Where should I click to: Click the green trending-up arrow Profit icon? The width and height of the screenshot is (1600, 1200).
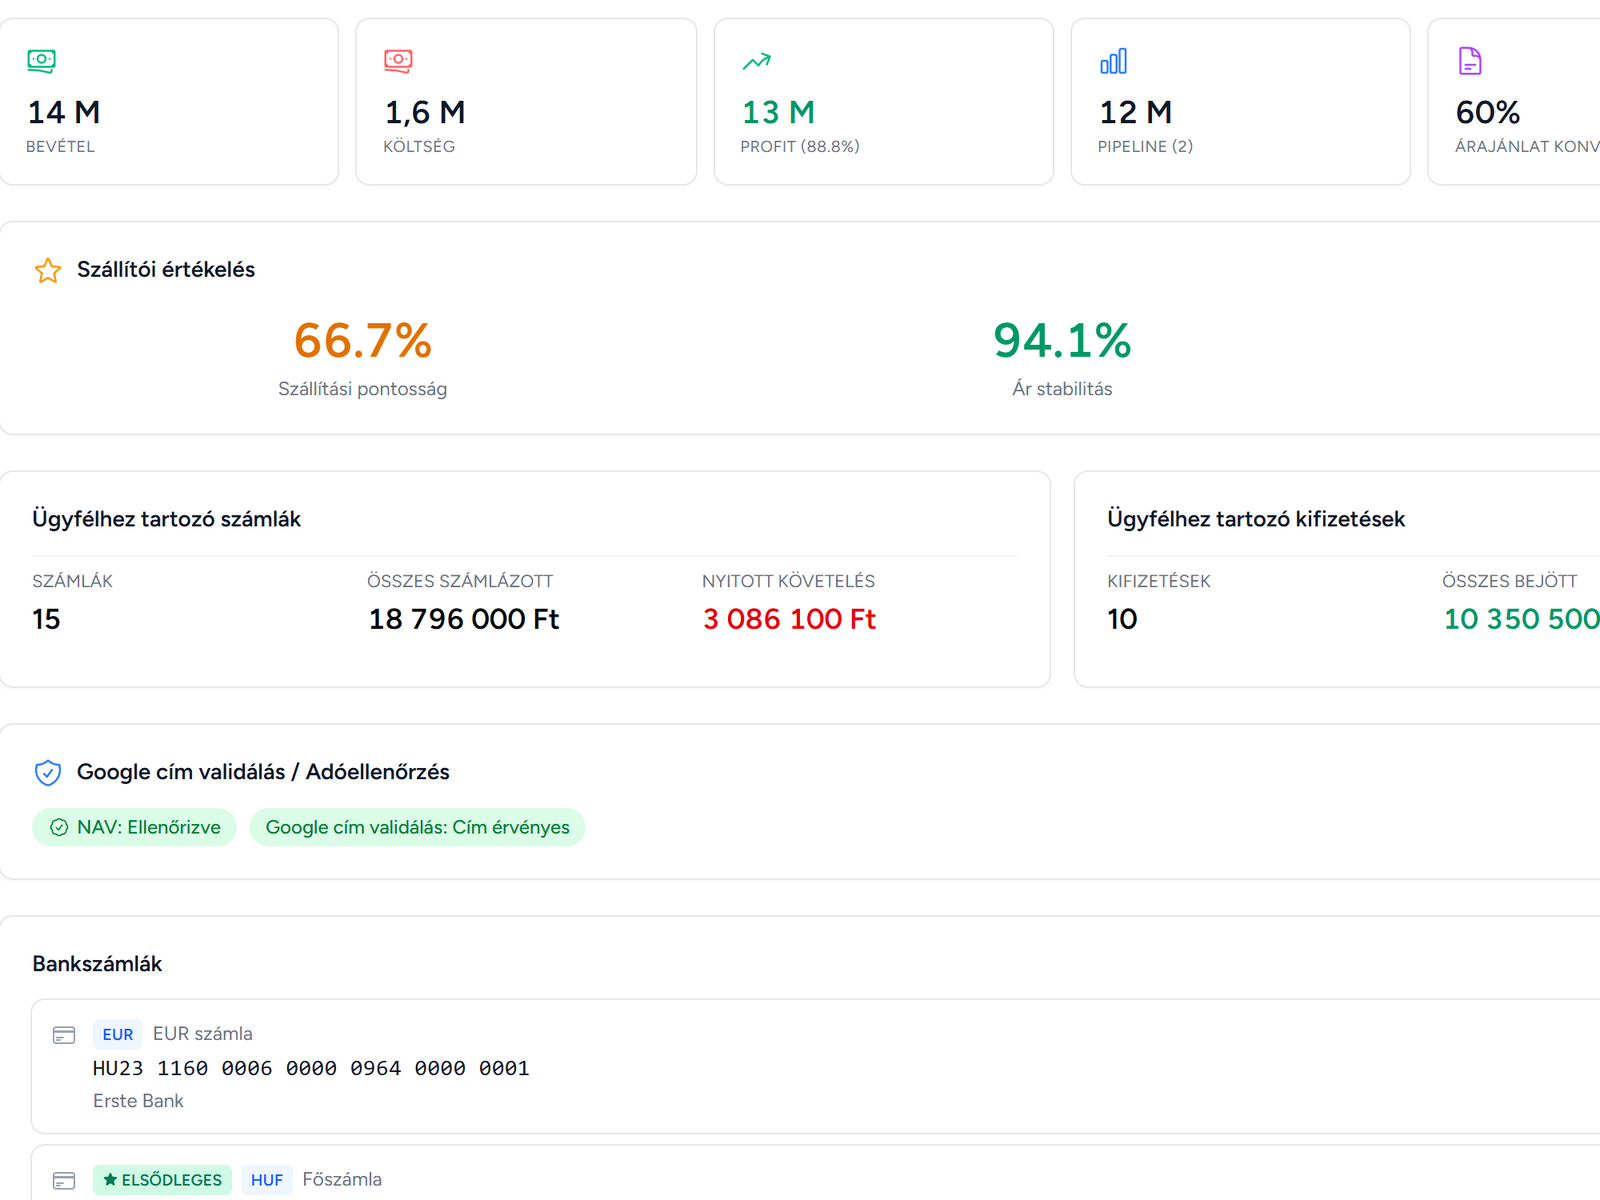pyautogui.click(x=756, y=61)
